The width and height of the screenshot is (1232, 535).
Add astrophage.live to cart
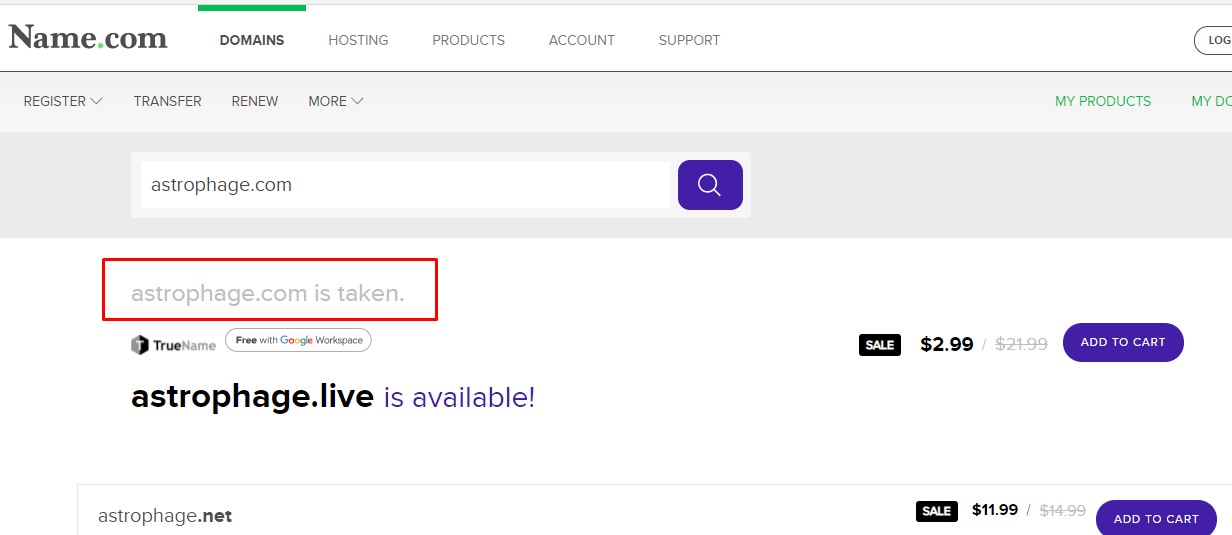[x=1122, y=342]
